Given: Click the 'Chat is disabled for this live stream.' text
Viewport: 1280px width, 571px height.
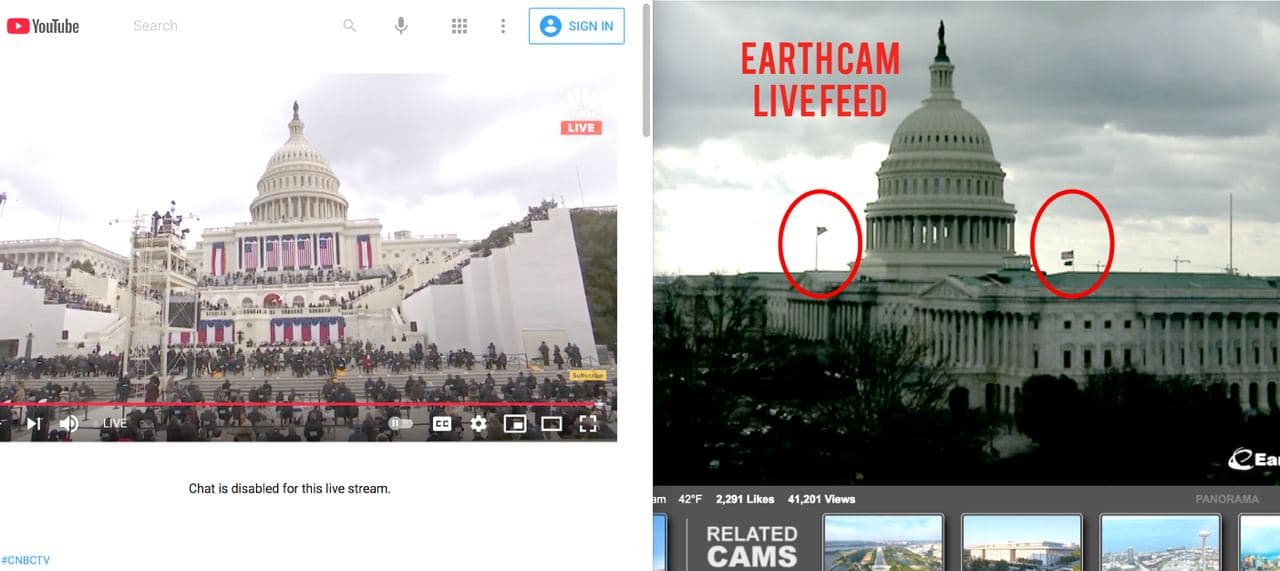Looking at the screenshot, I should pos(289,489).
